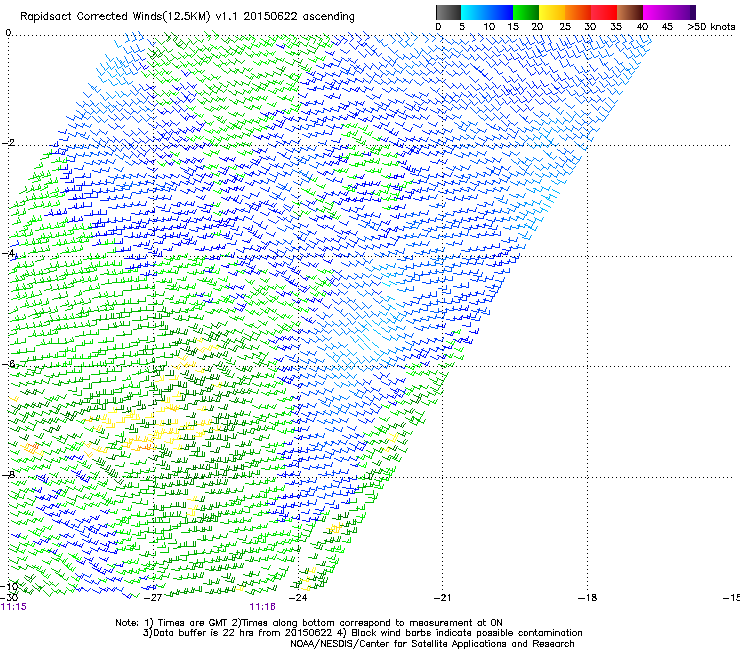Click the orange 25-30 knots legend color
Image resolution: width=740 pixels, height=650 pixels.
pyautogui.click(x=578, y=12)
